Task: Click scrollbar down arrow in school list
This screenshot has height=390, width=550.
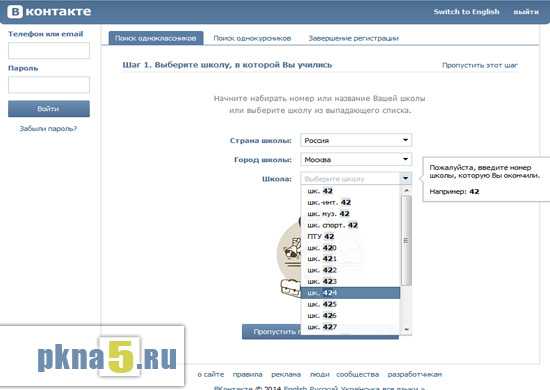Action: coord(406,329)
